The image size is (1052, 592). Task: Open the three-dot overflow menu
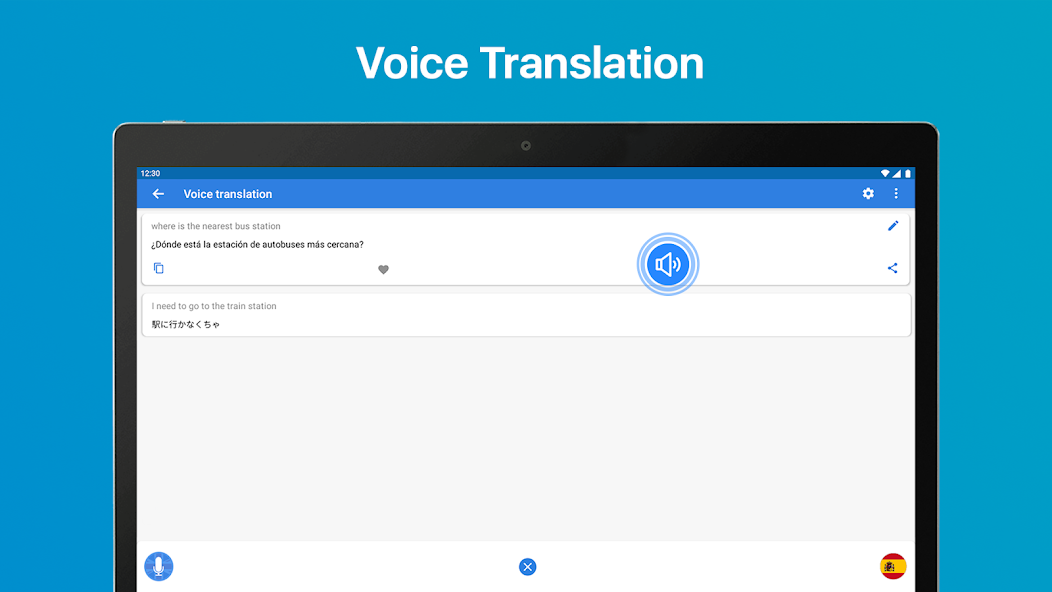point(896,194)
